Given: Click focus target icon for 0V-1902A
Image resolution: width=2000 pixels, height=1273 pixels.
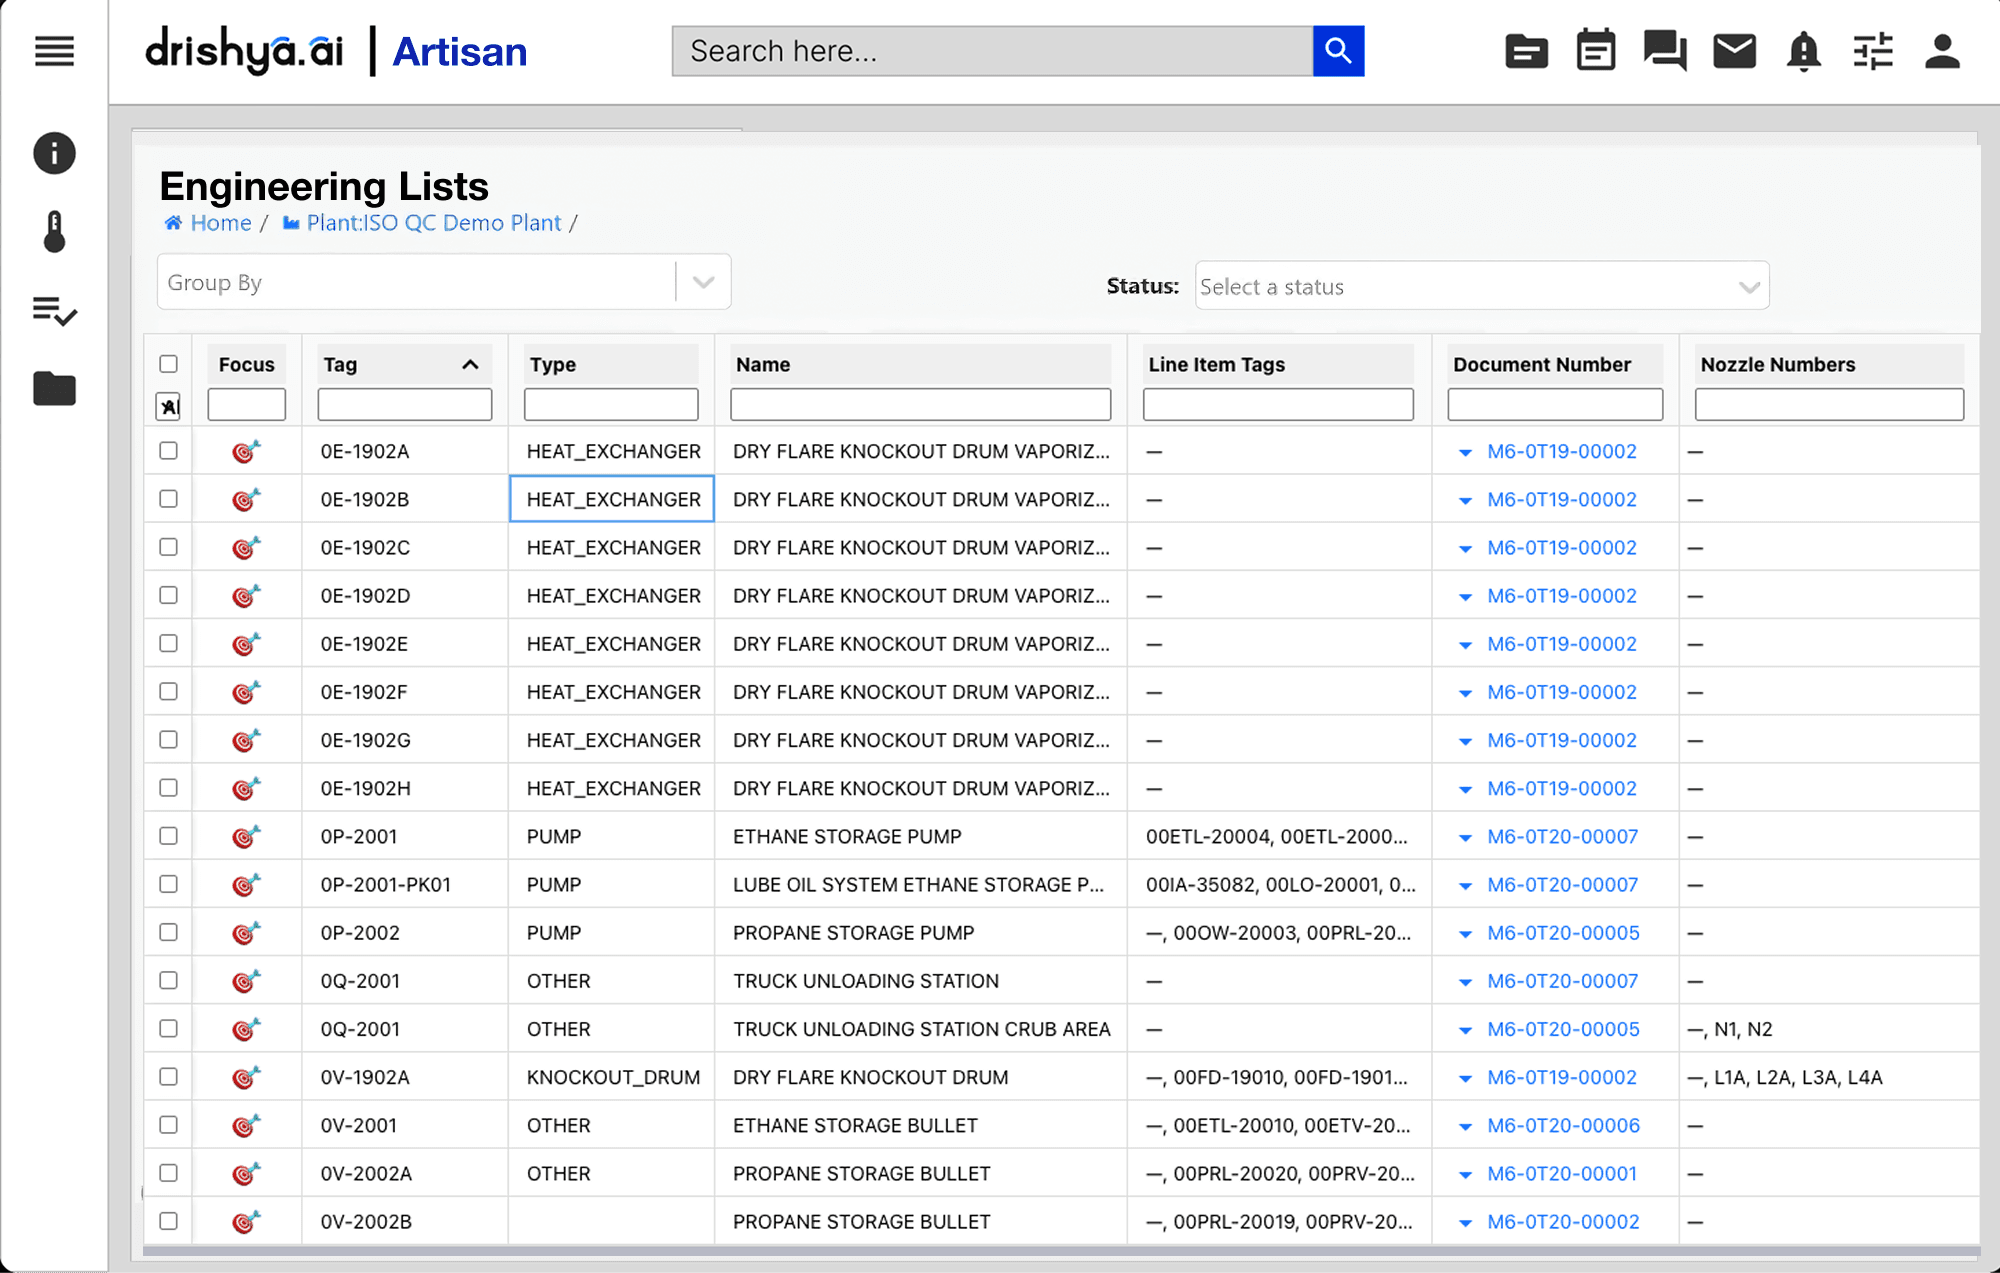Looking at the screenshot, I should 246,1077.
